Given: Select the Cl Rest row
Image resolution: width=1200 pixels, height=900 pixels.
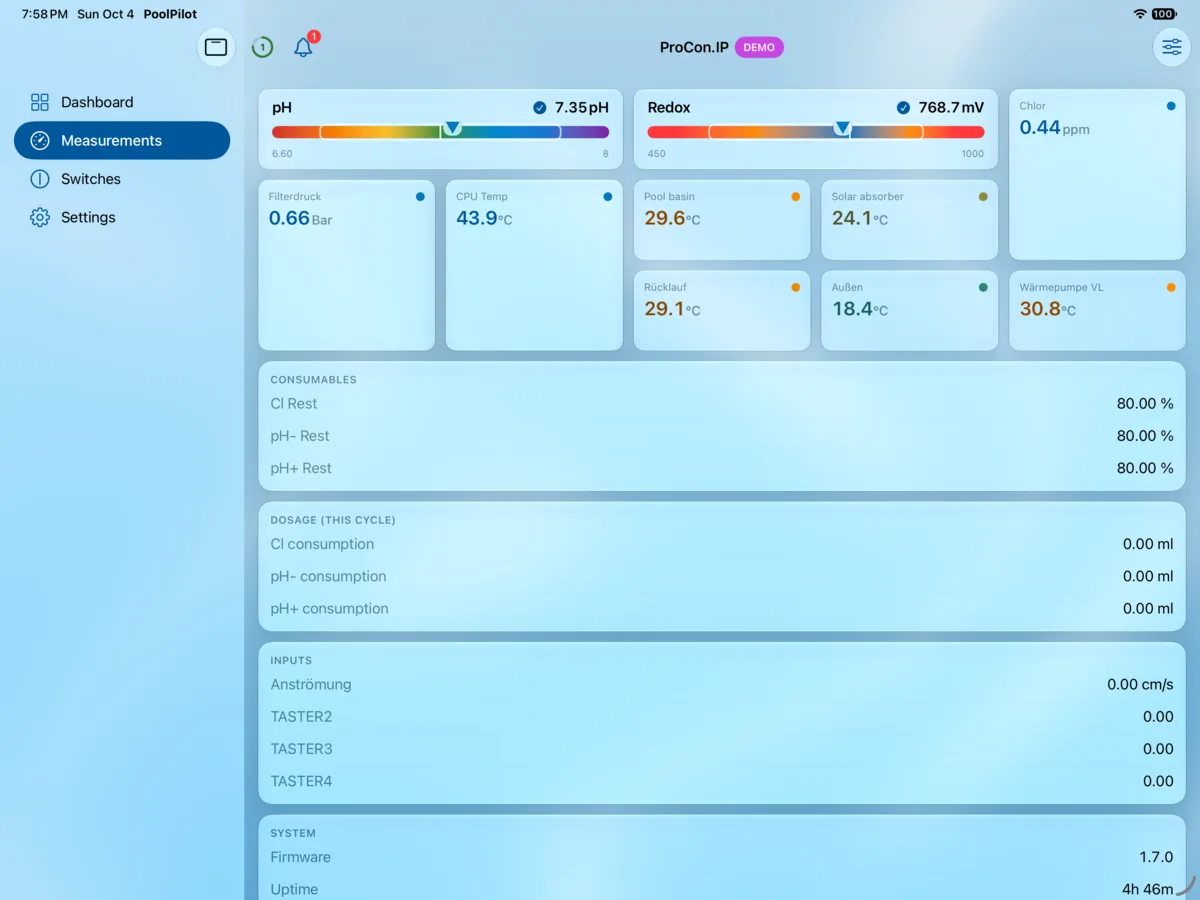Looking at the screenshot, I should pos(722,404).
